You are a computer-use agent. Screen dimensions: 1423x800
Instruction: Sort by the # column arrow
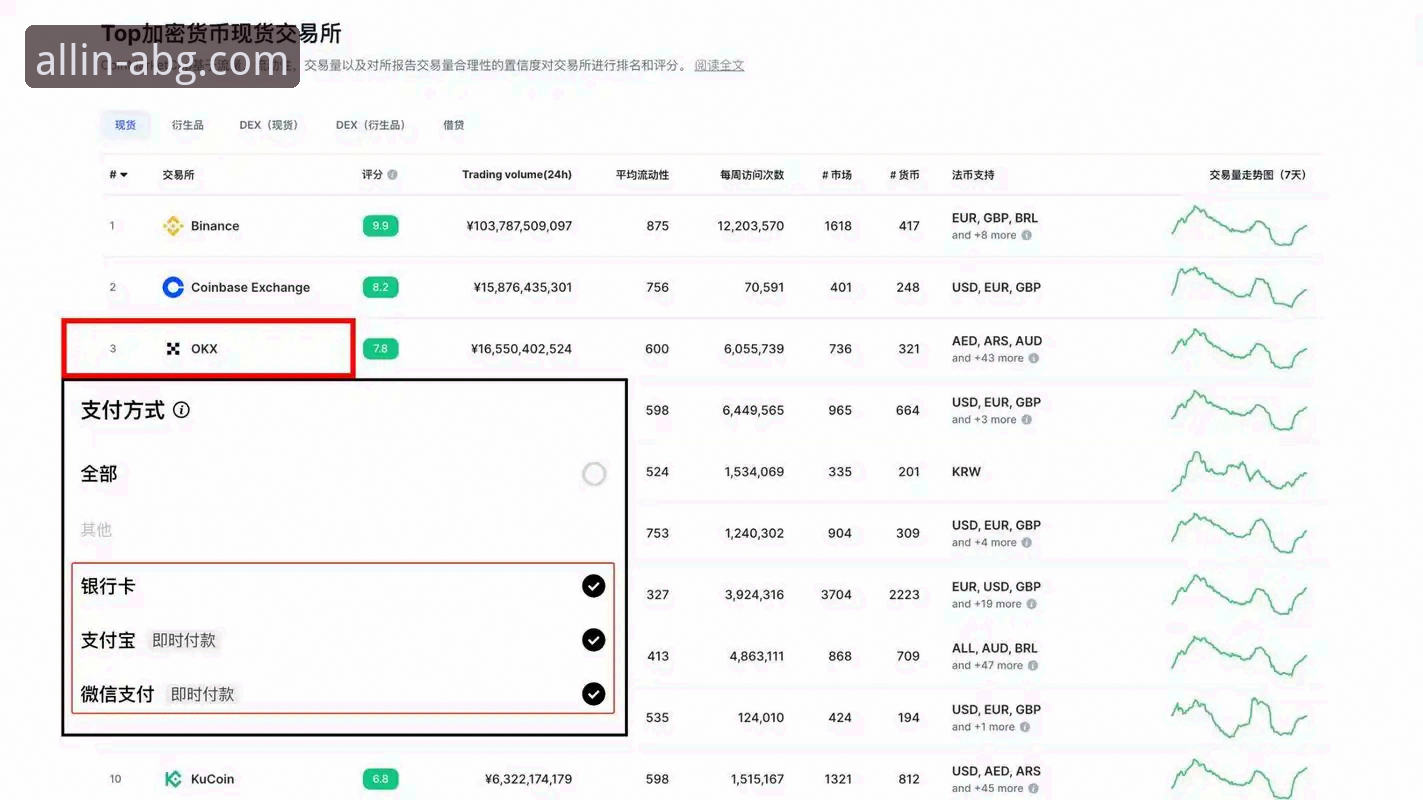[x=124, y=175]
